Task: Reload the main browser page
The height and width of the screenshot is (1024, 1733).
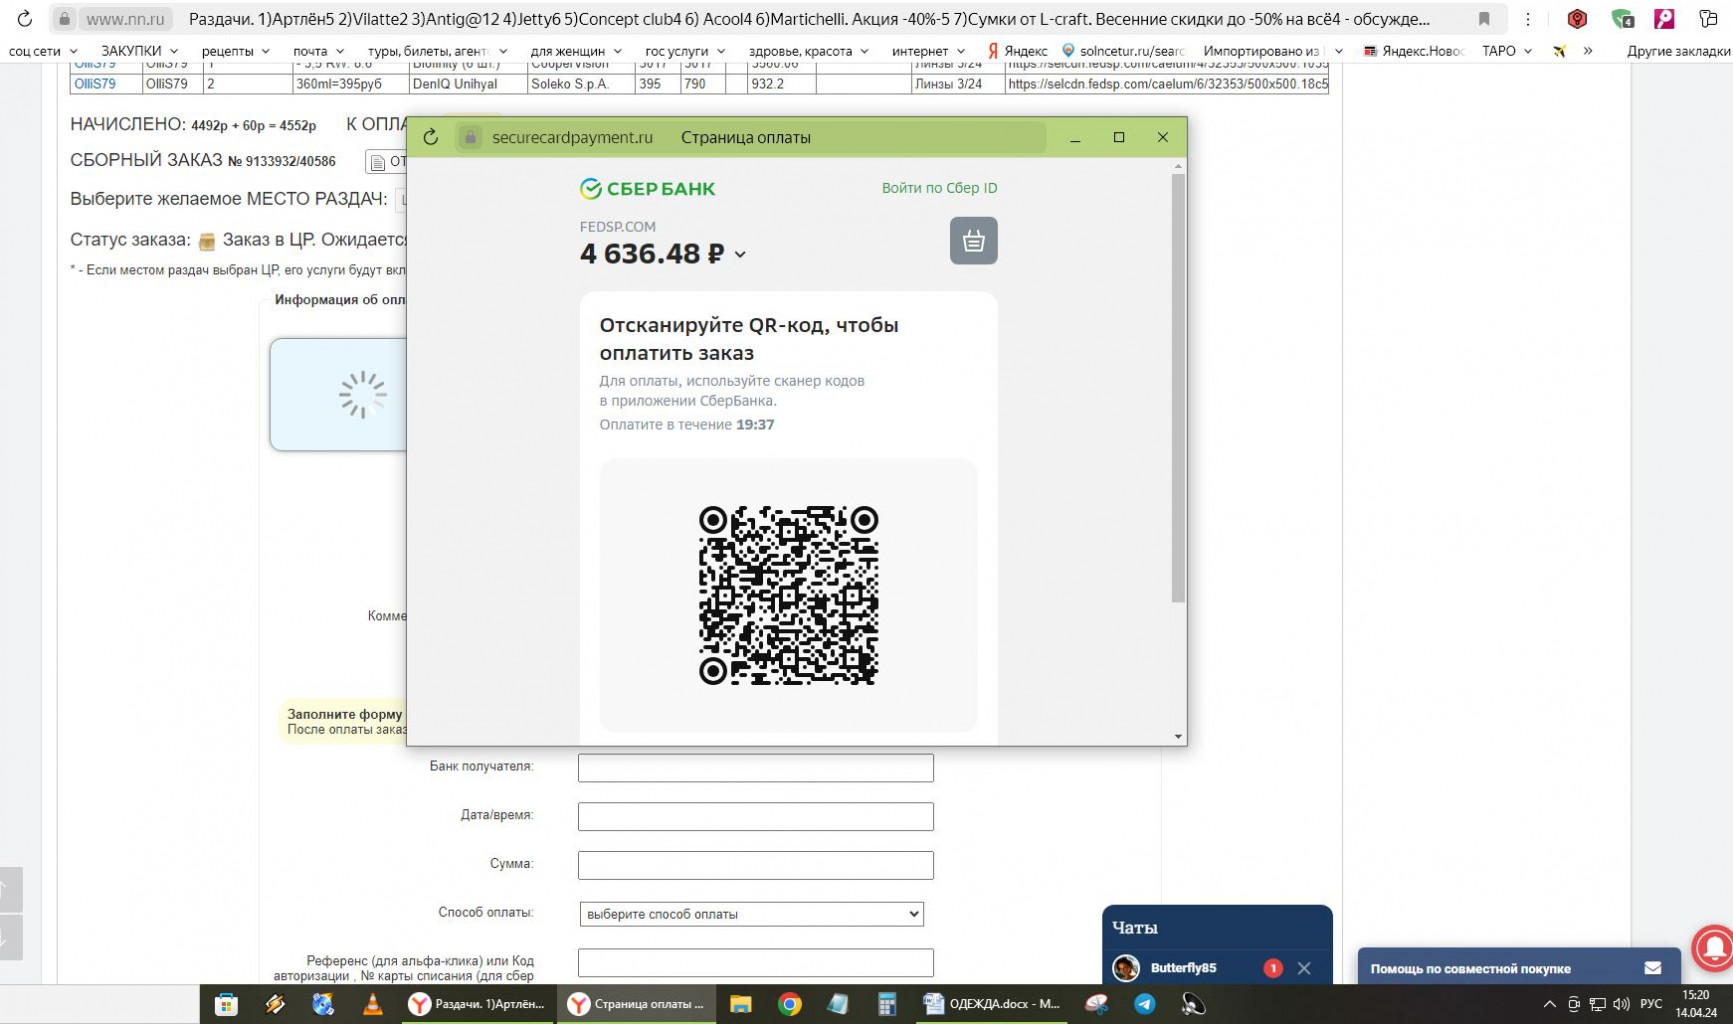Action: 24,19
